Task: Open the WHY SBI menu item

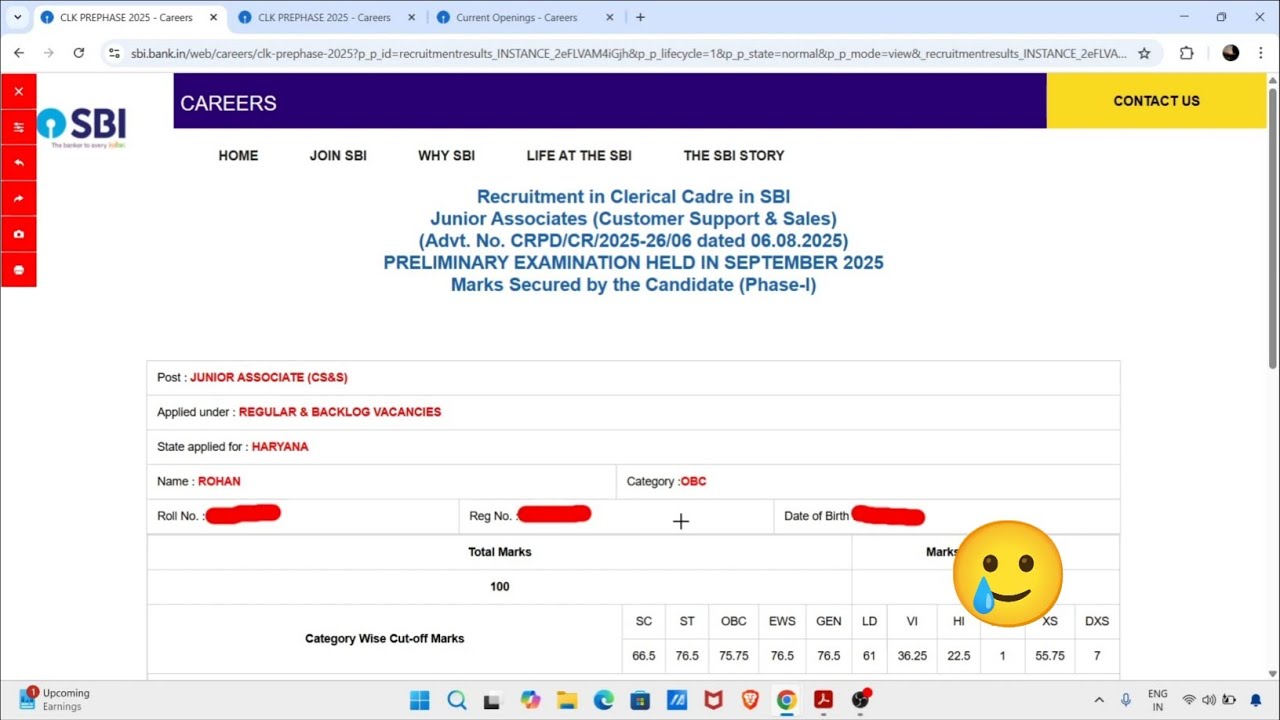Action: pyautogui.click(x=446, y=155)
